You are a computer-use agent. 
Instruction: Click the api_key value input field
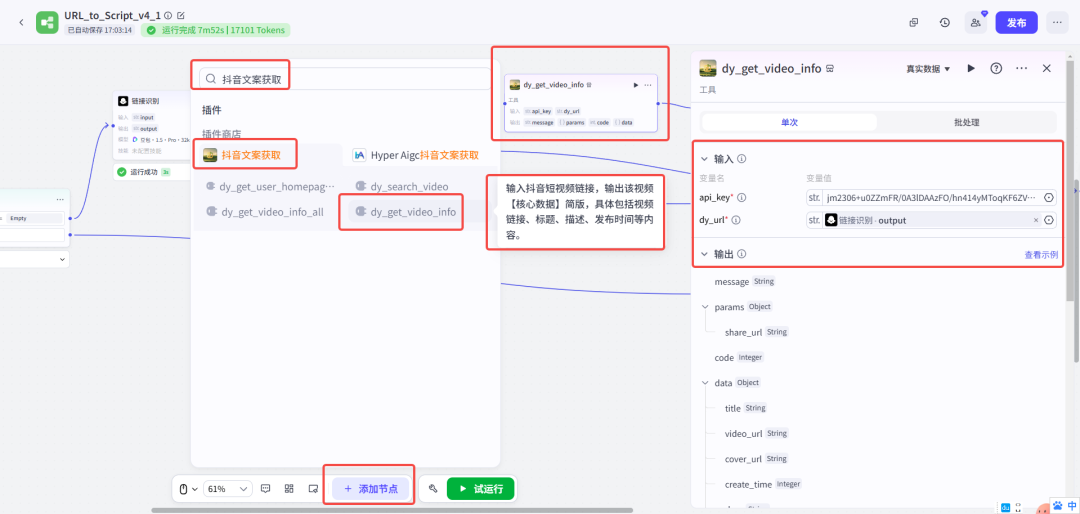pyautogui.click(x=931, y=198)
